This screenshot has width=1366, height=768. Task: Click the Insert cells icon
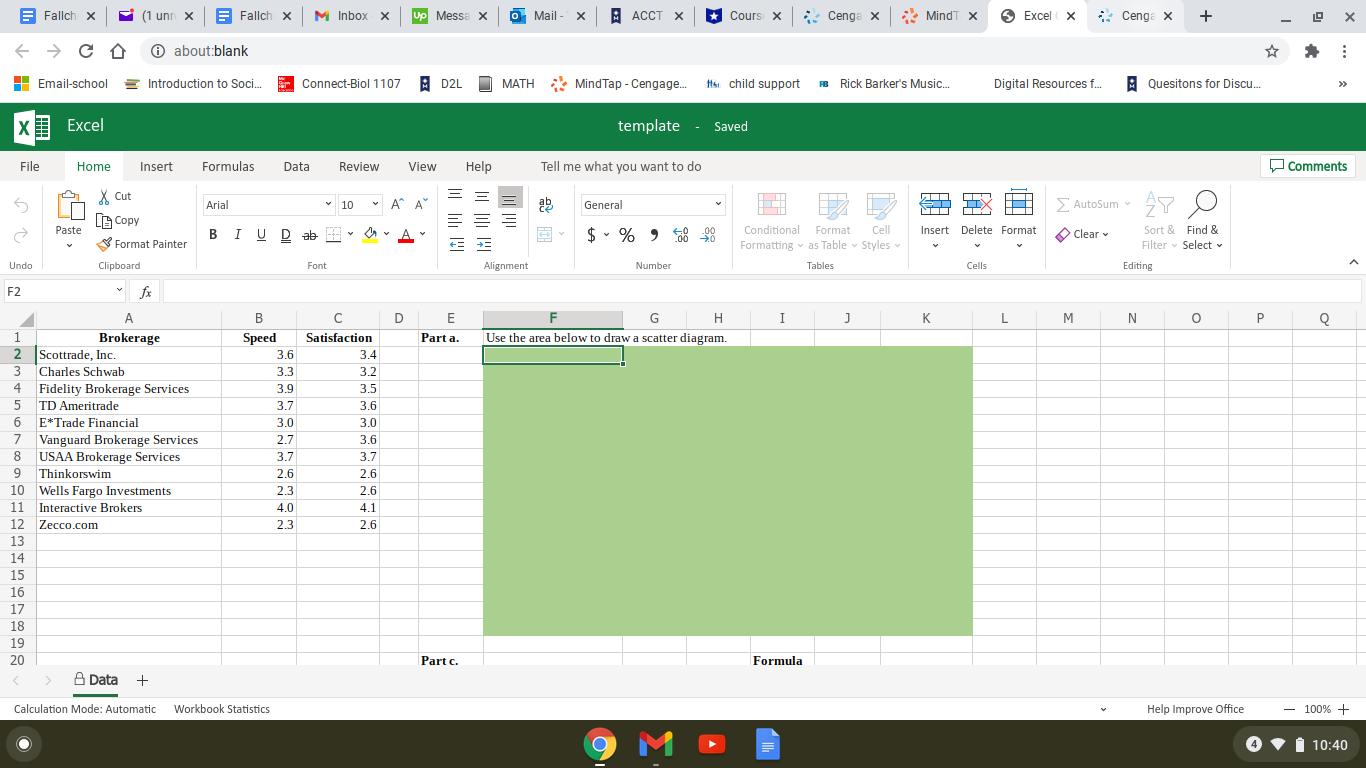(935, 203)
